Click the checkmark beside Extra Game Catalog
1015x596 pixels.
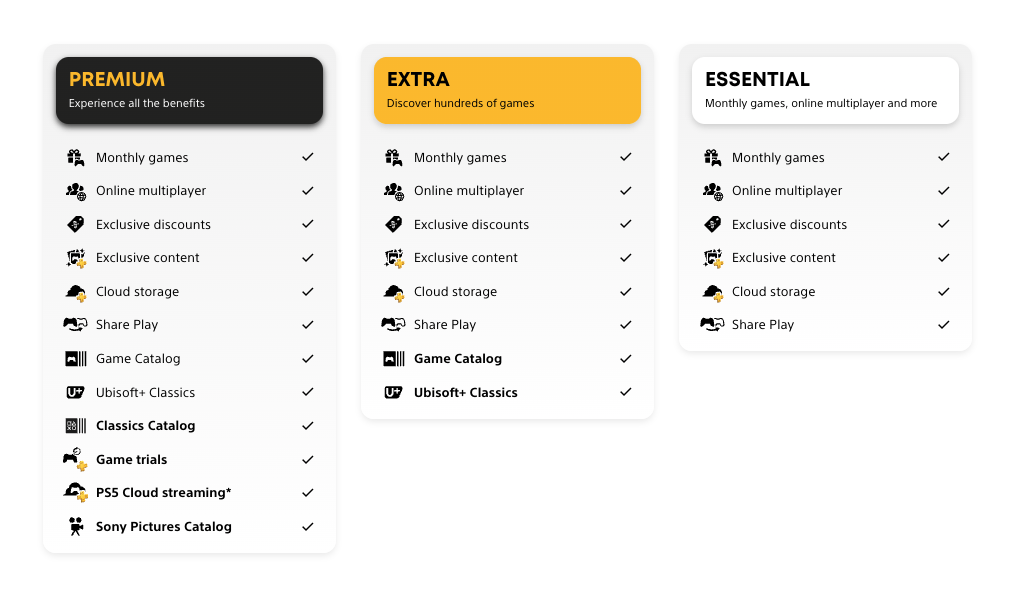tap(626, 359)
